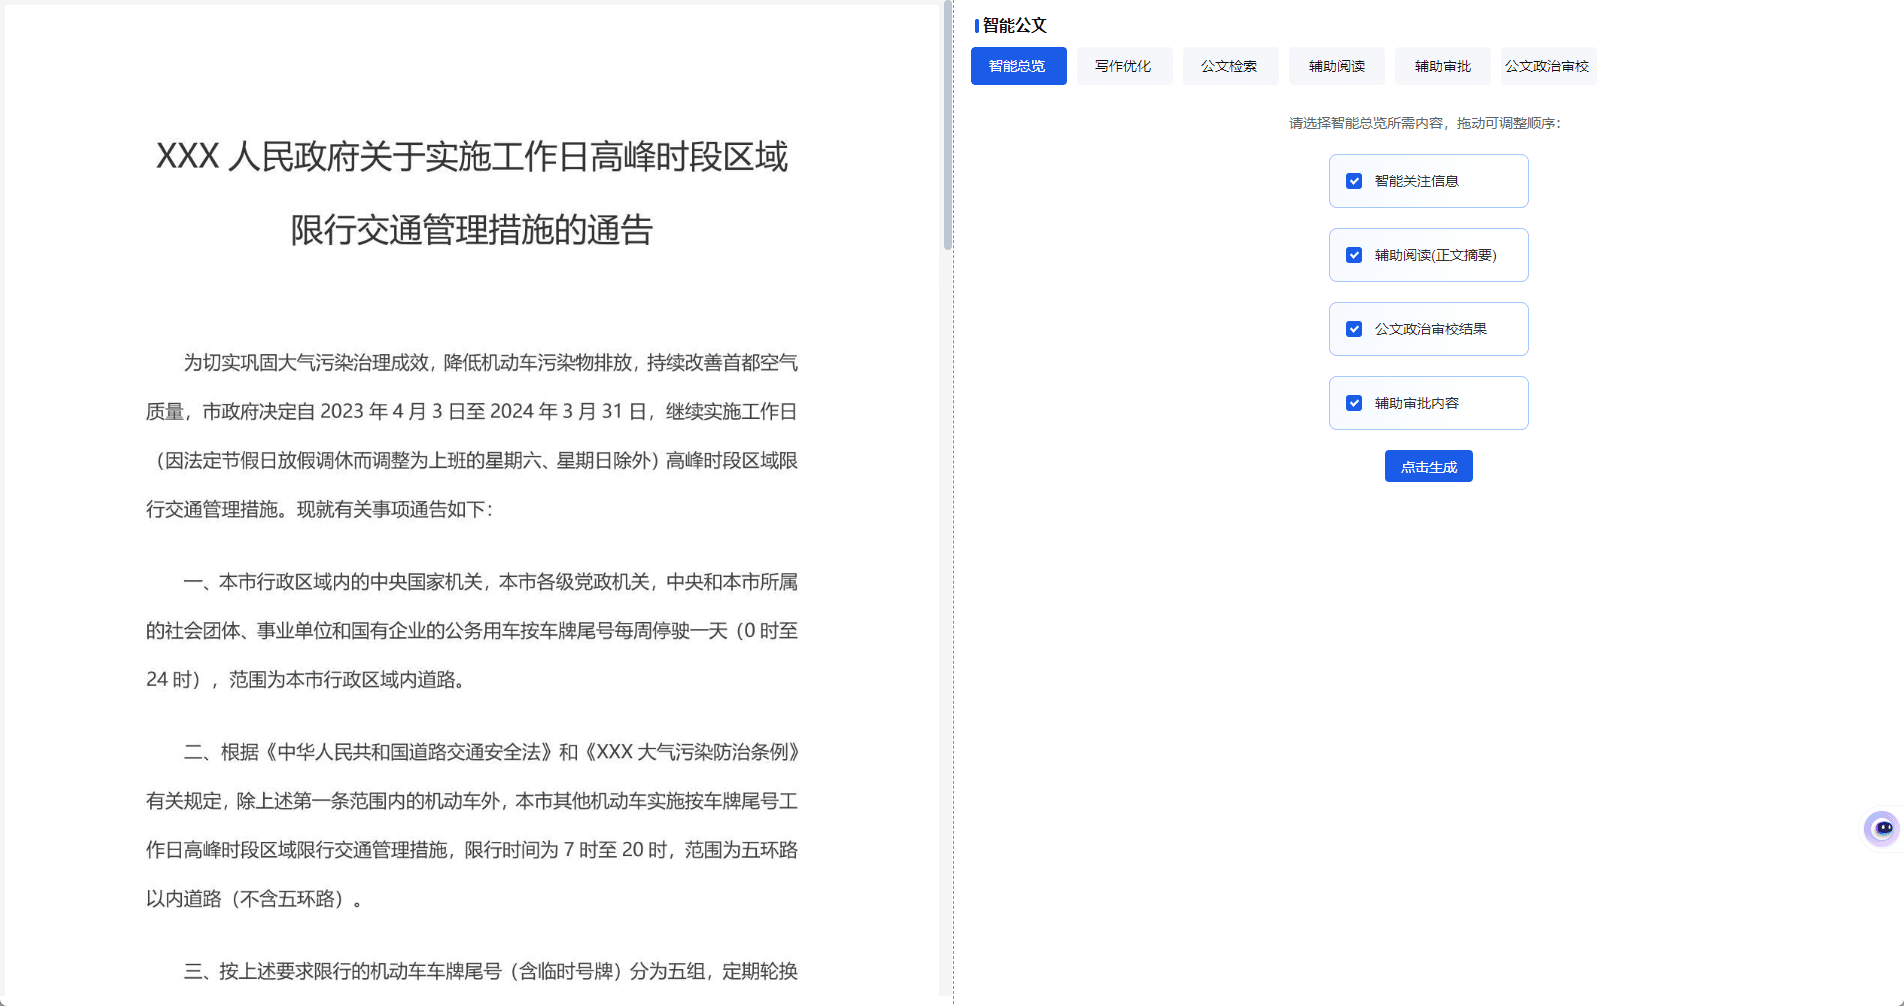Toggle the 公文政治审校结果 checkbox
This screenshot has height=1006, width=1904.
pyautogui.click(x=1354, y=329)
